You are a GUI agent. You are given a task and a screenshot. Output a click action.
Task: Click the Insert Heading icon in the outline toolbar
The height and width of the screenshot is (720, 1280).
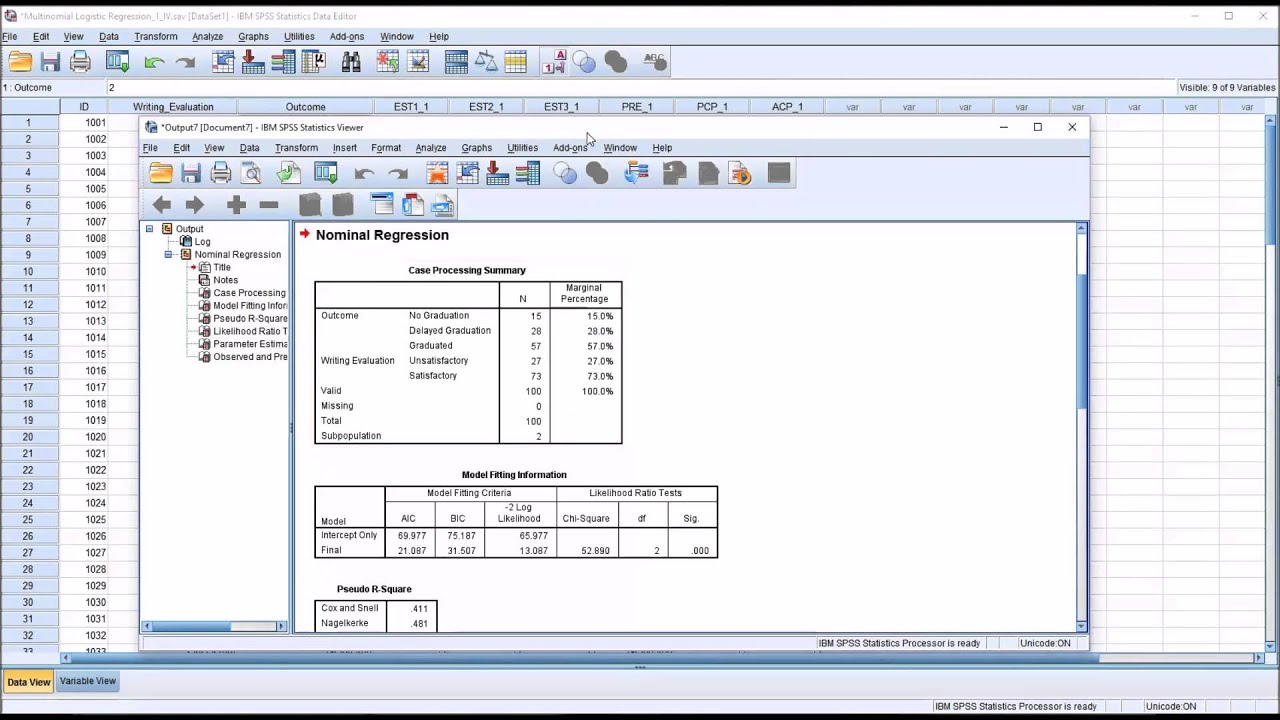coord(381,205)
